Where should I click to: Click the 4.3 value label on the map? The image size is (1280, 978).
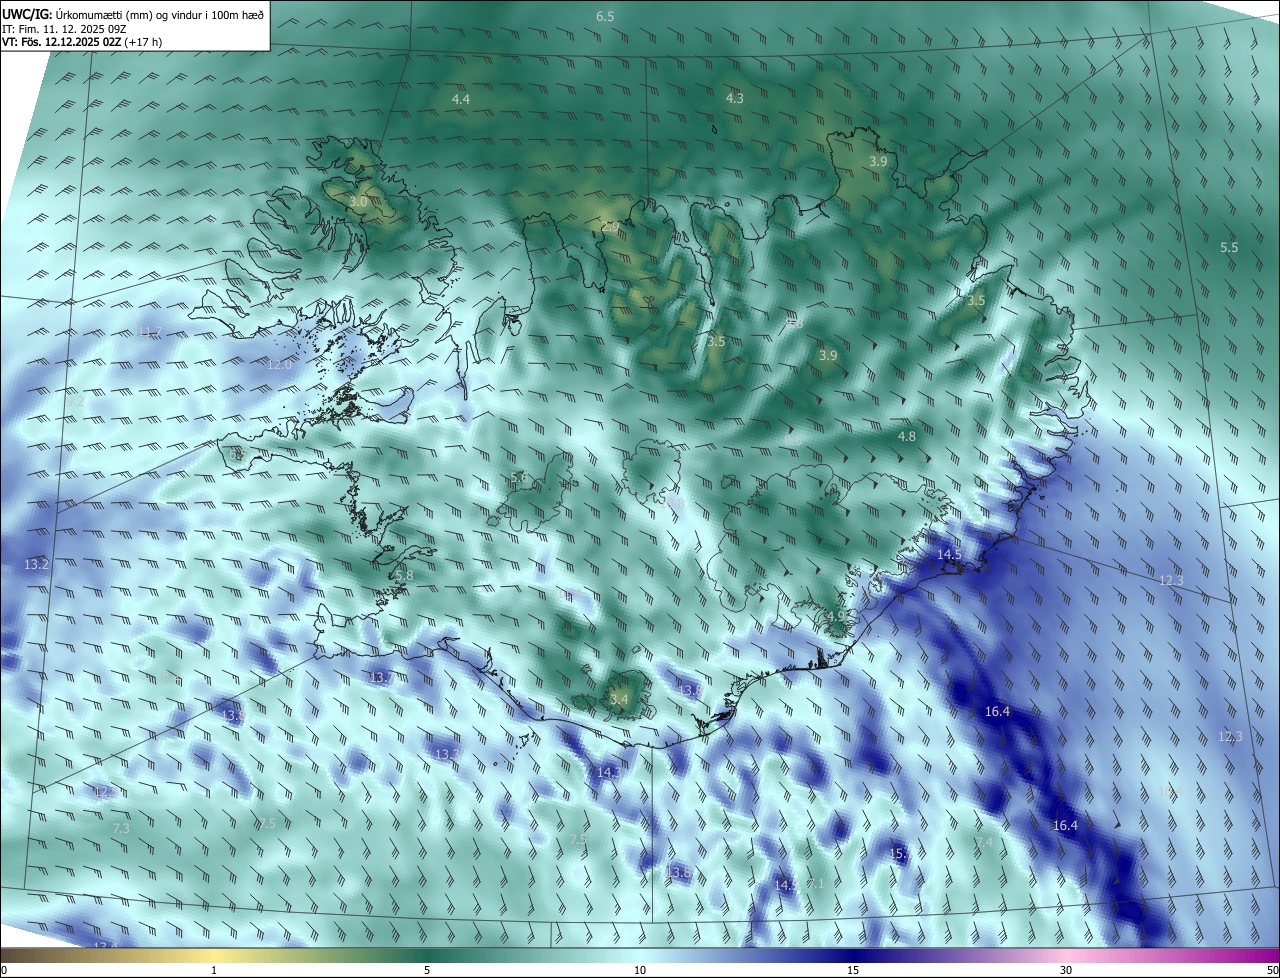click(x=735, y=99)
